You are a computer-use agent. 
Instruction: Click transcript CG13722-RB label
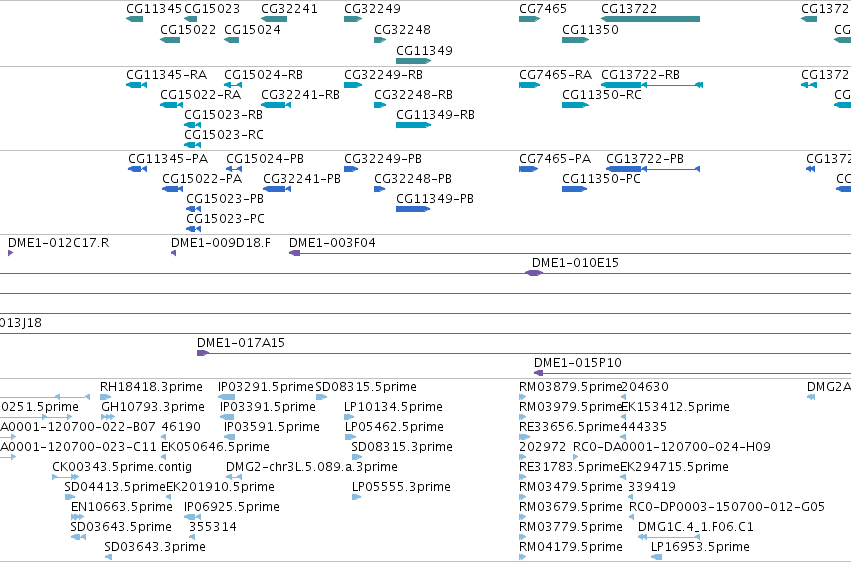(640, 75)
